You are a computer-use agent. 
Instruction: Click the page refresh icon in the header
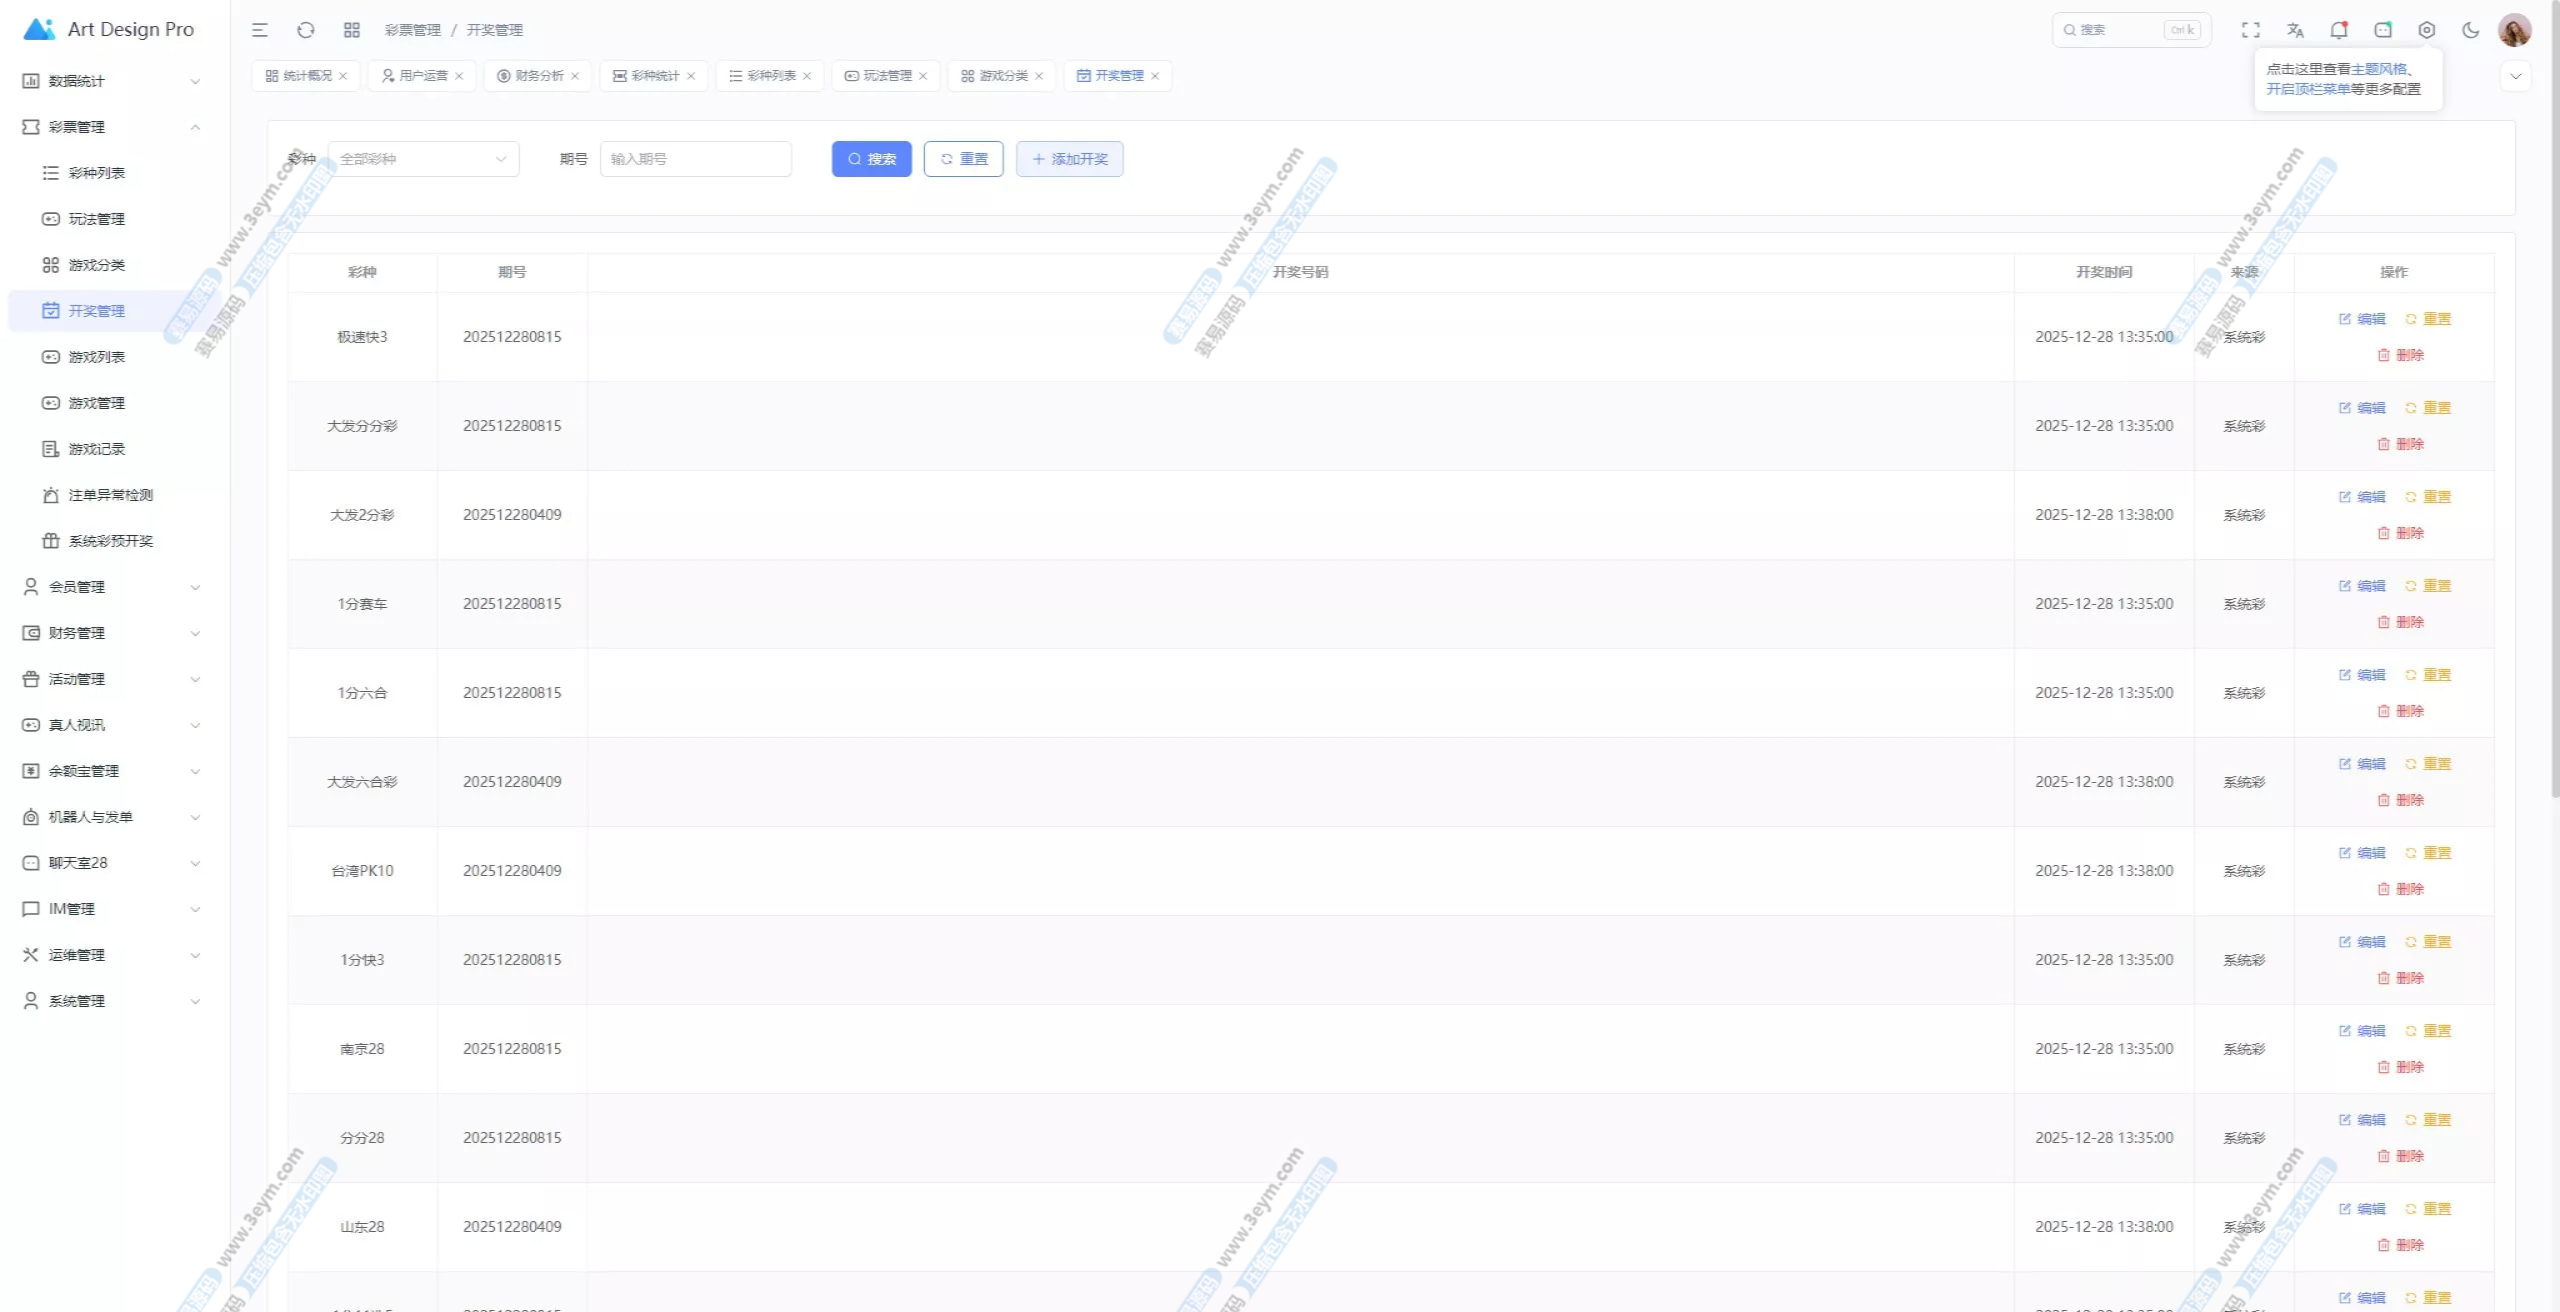click(x=306, y=30)
